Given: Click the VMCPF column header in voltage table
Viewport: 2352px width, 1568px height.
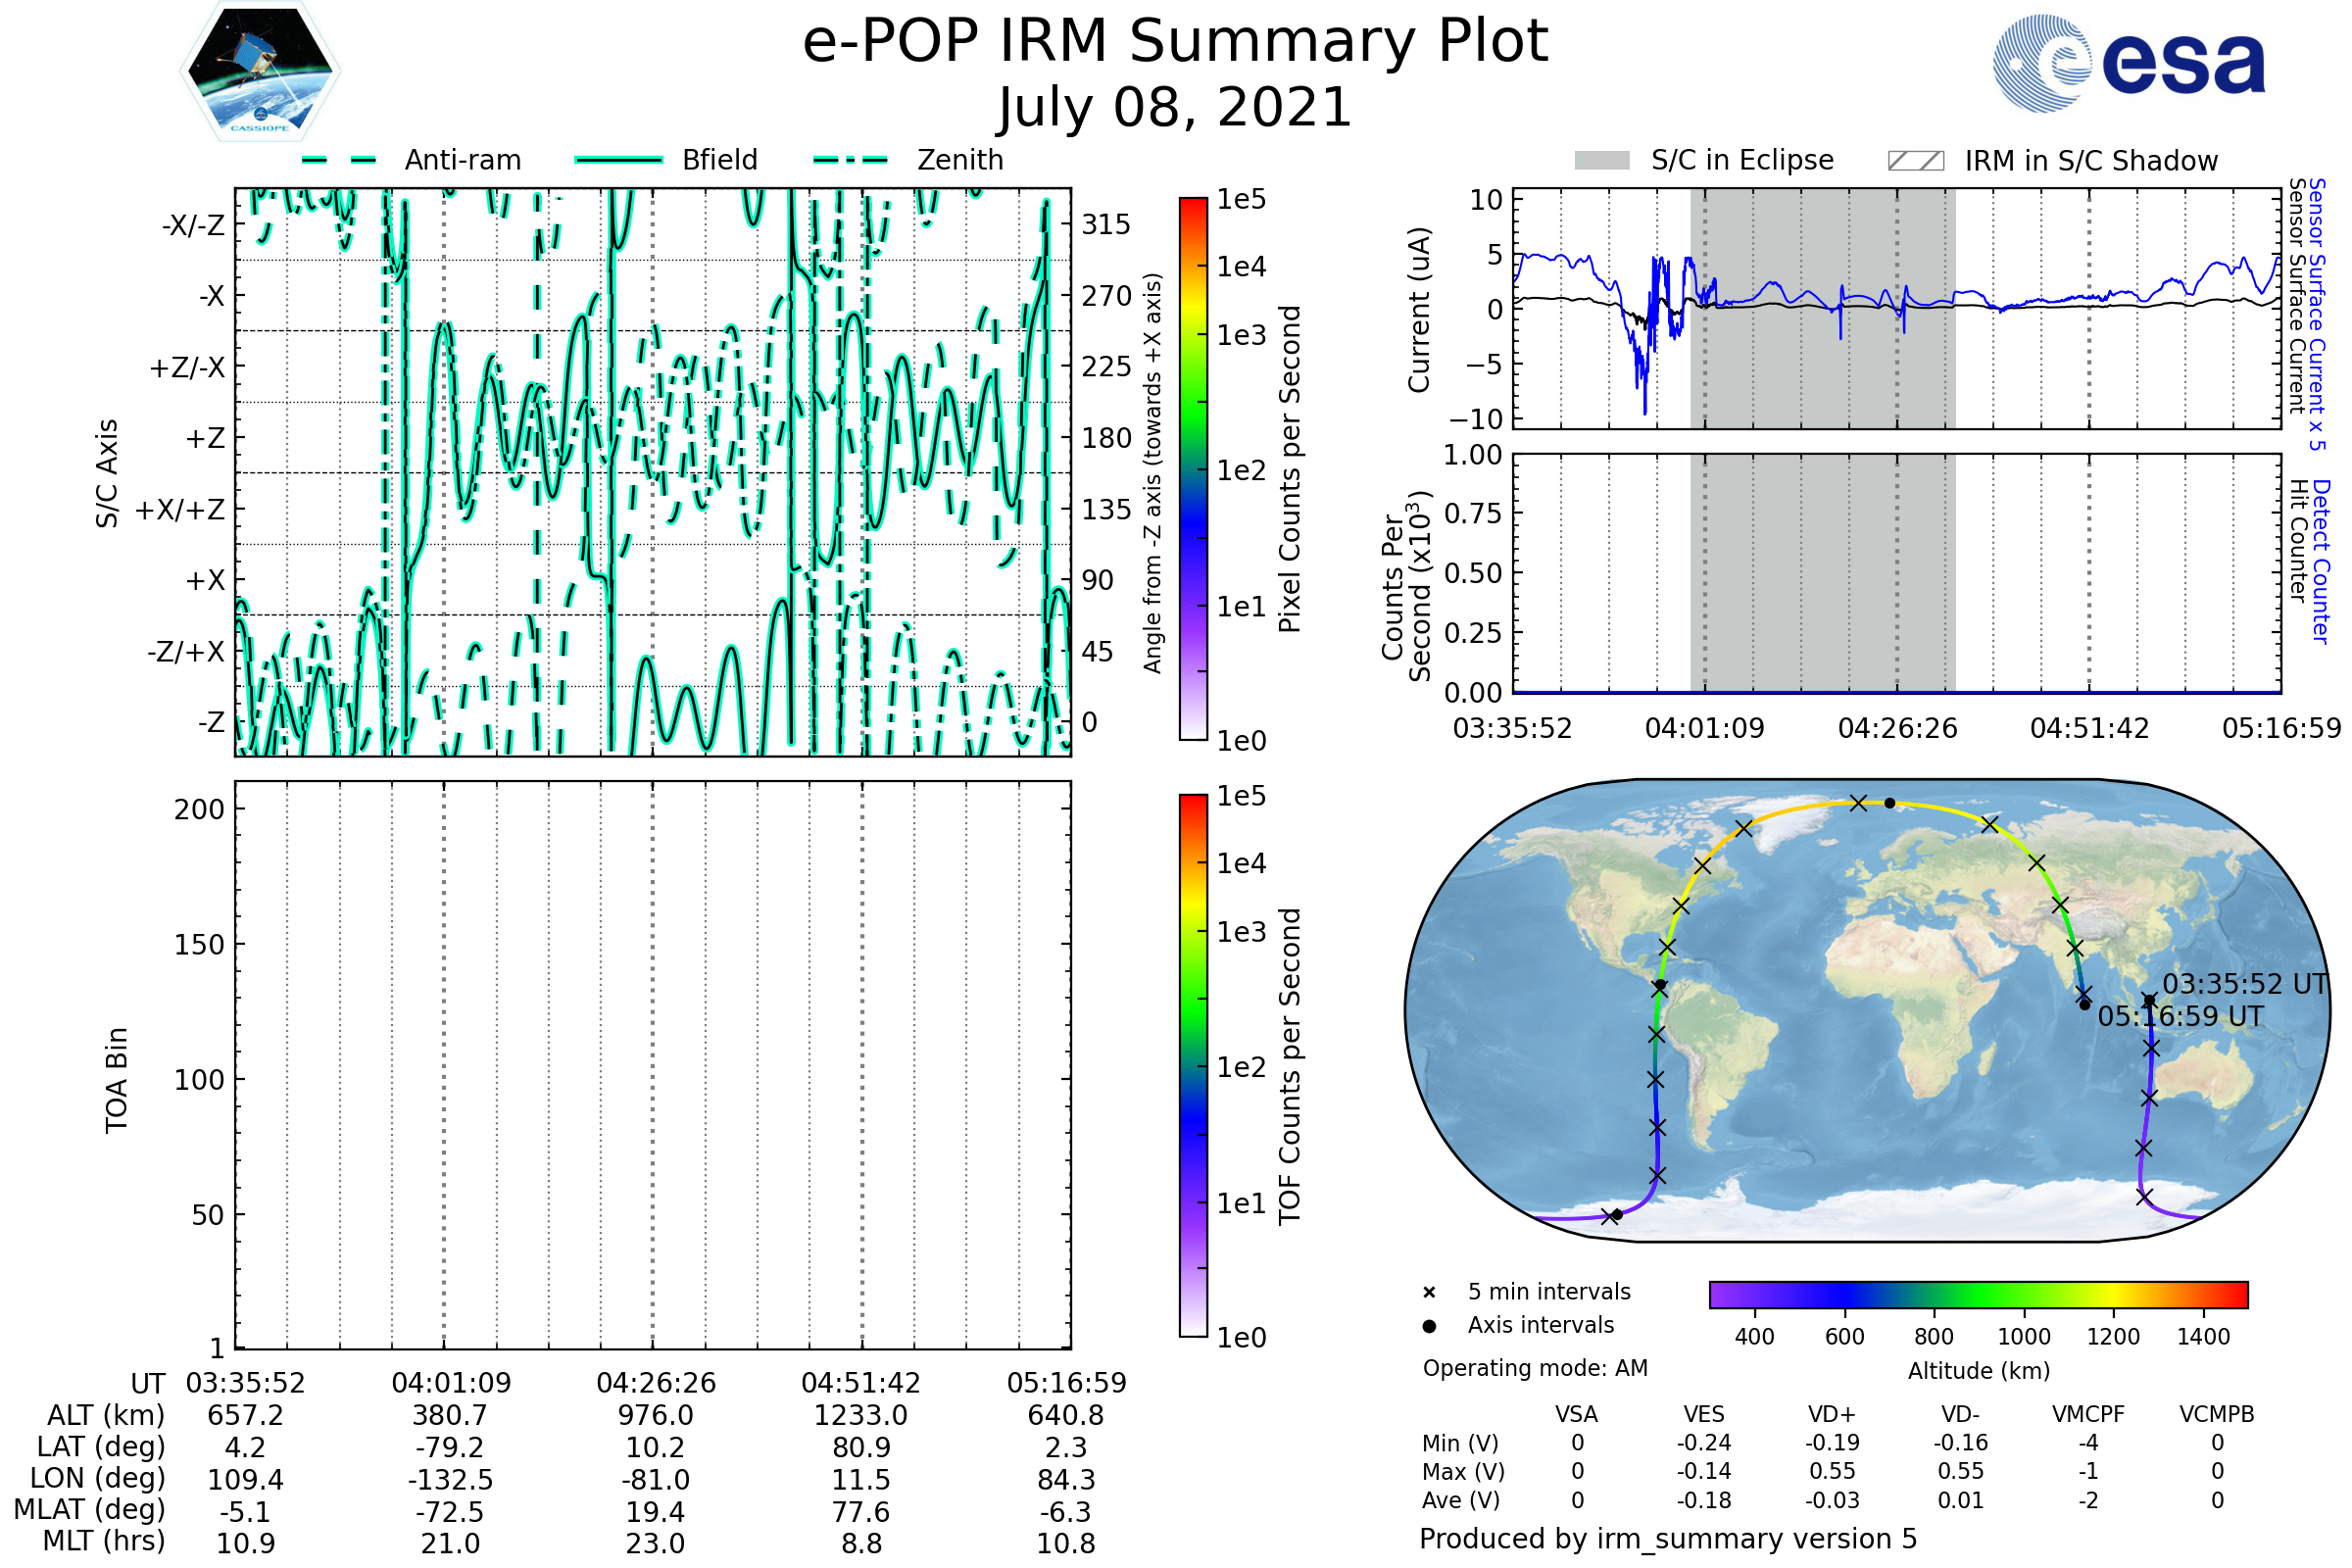Looking at the screenshot, I should 2088,1414.
